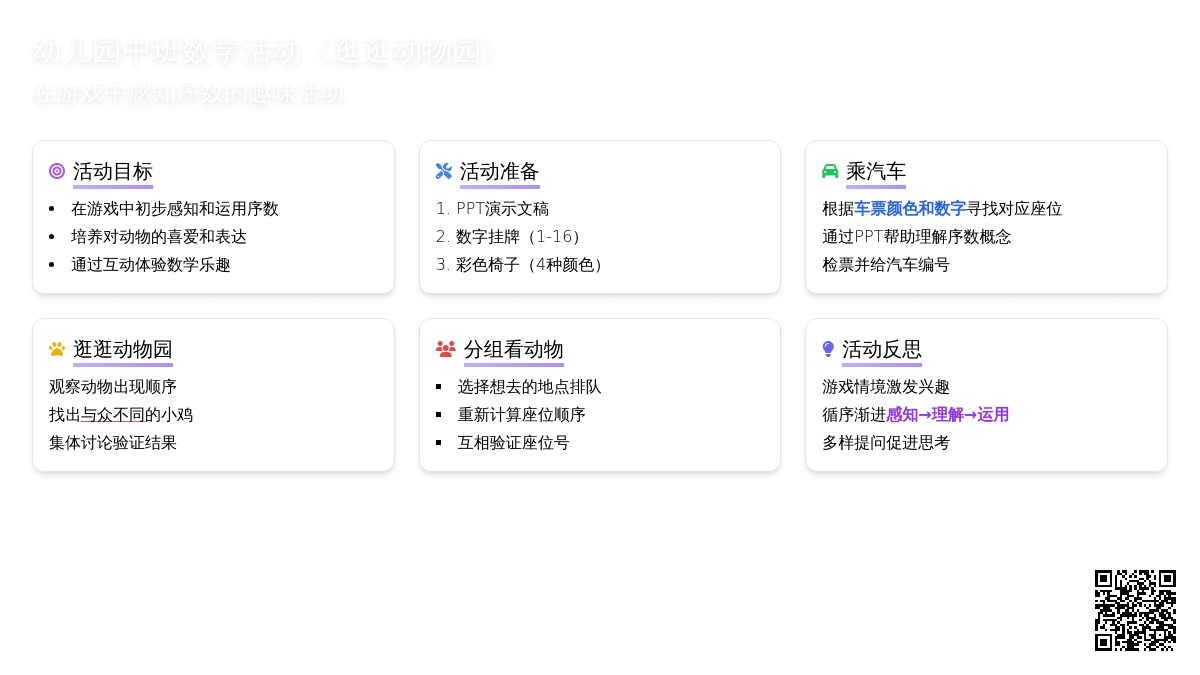Click the blue tools icon beside 活动准备

pyautogui.click(x=444, y=171)
